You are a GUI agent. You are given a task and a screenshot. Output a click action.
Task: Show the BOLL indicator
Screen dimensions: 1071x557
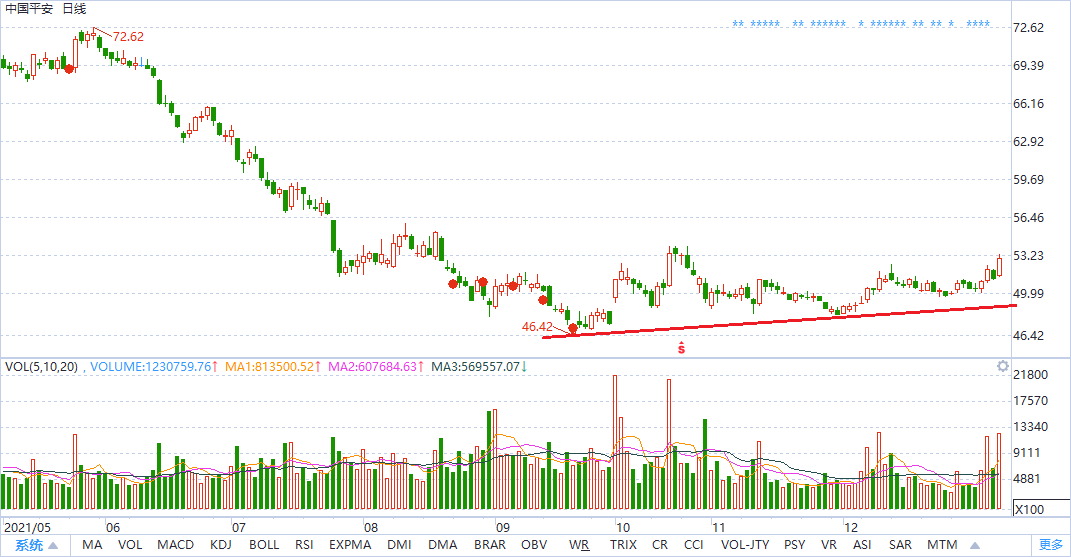264,545
